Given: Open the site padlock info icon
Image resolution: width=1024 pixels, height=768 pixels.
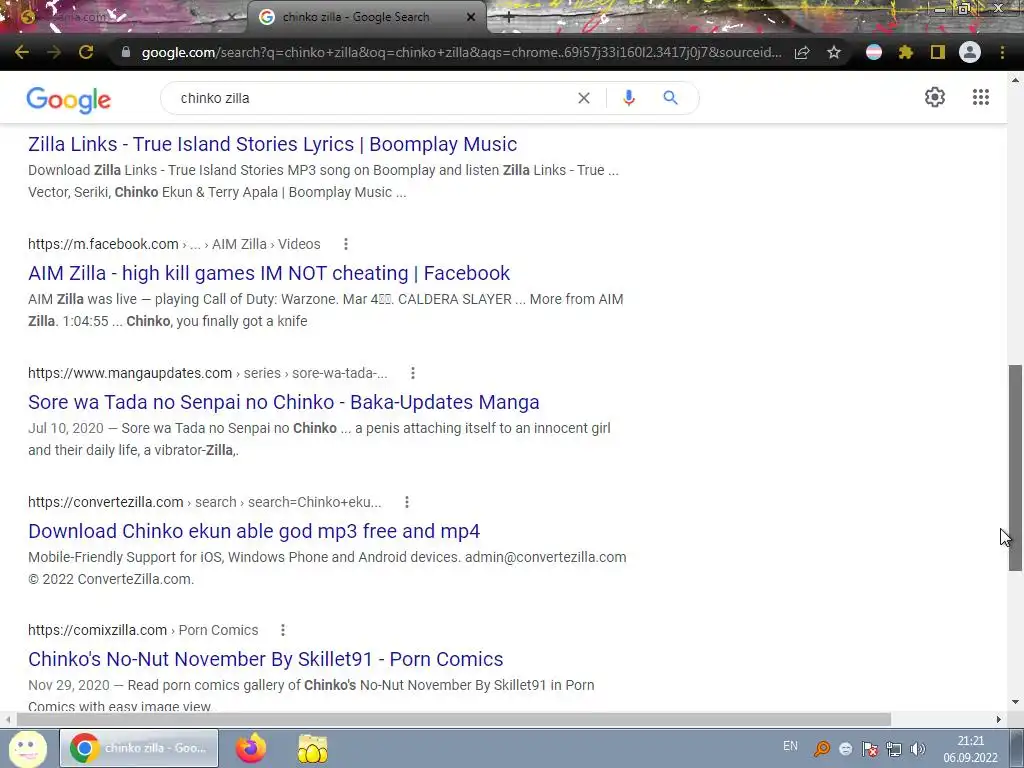Looking at the screenshot, I should click(126, 52).
